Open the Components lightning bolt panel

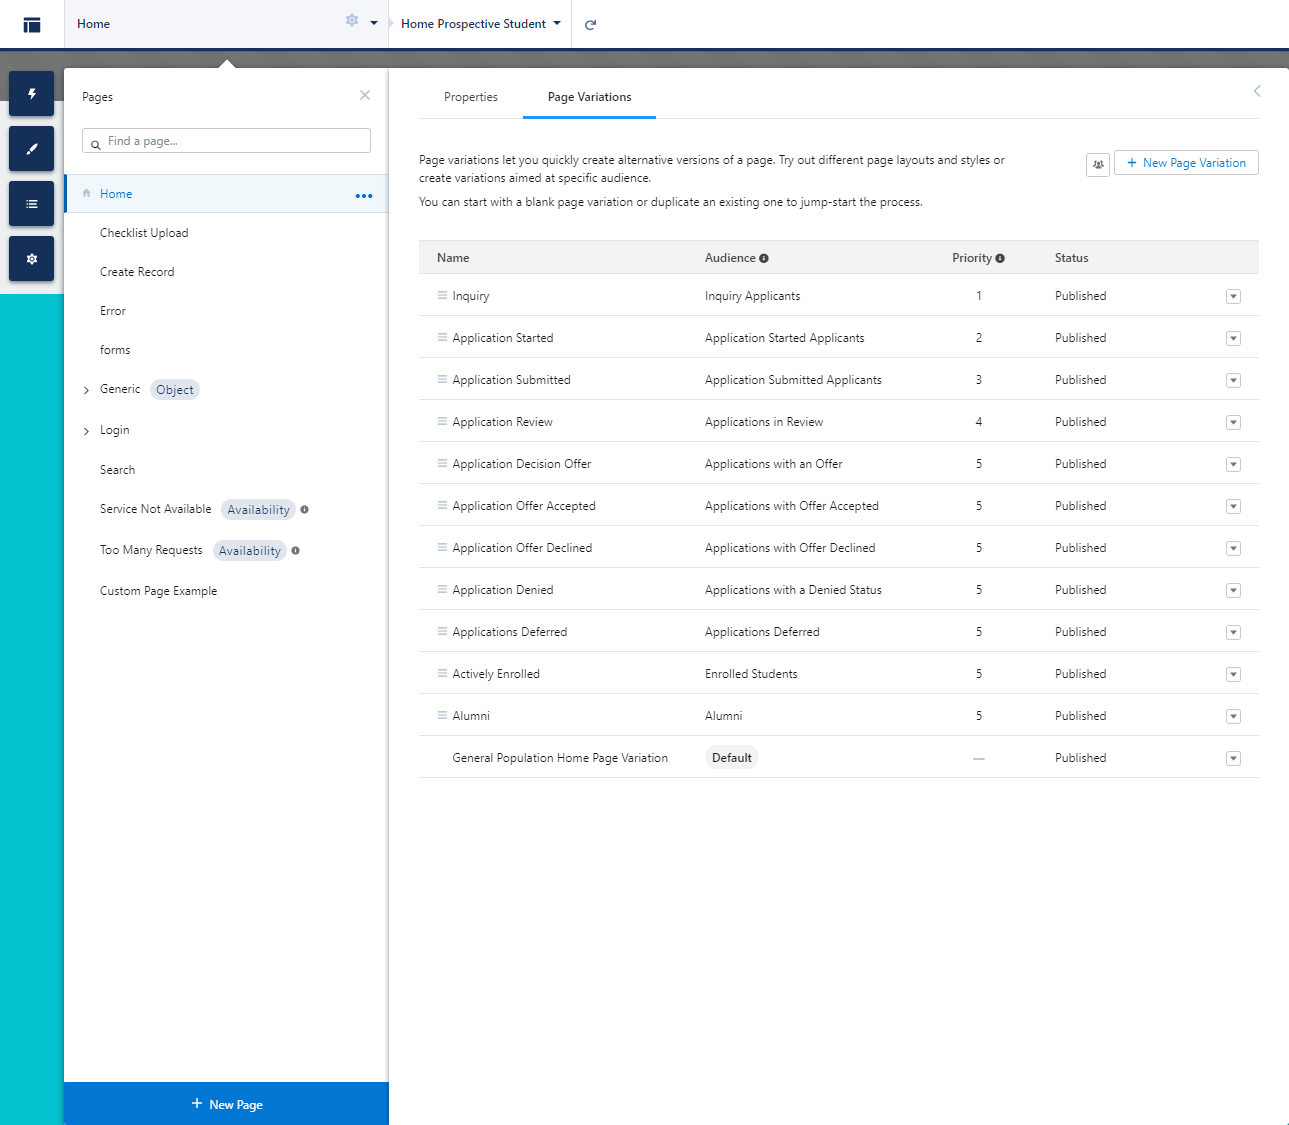[x=32, y=94]
